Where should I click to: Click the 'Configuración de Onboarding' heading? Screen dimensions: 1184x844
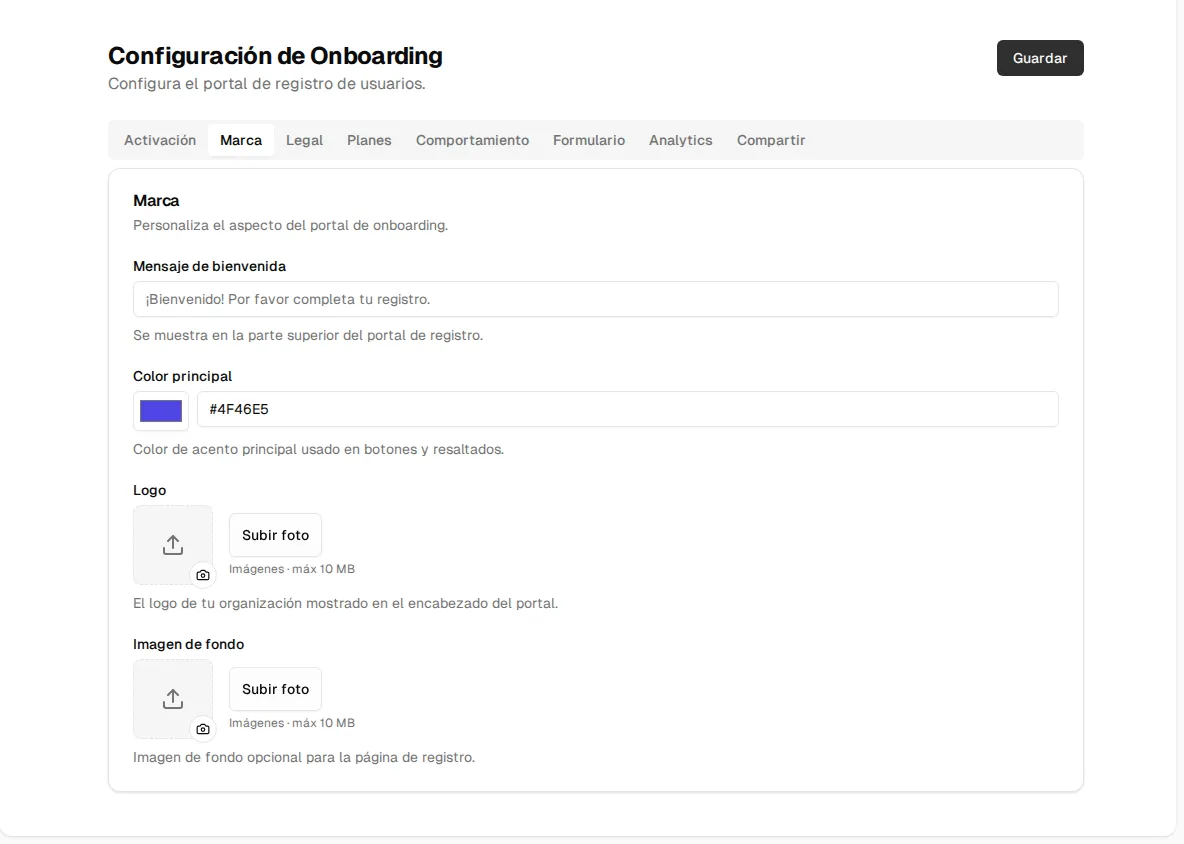276,56
